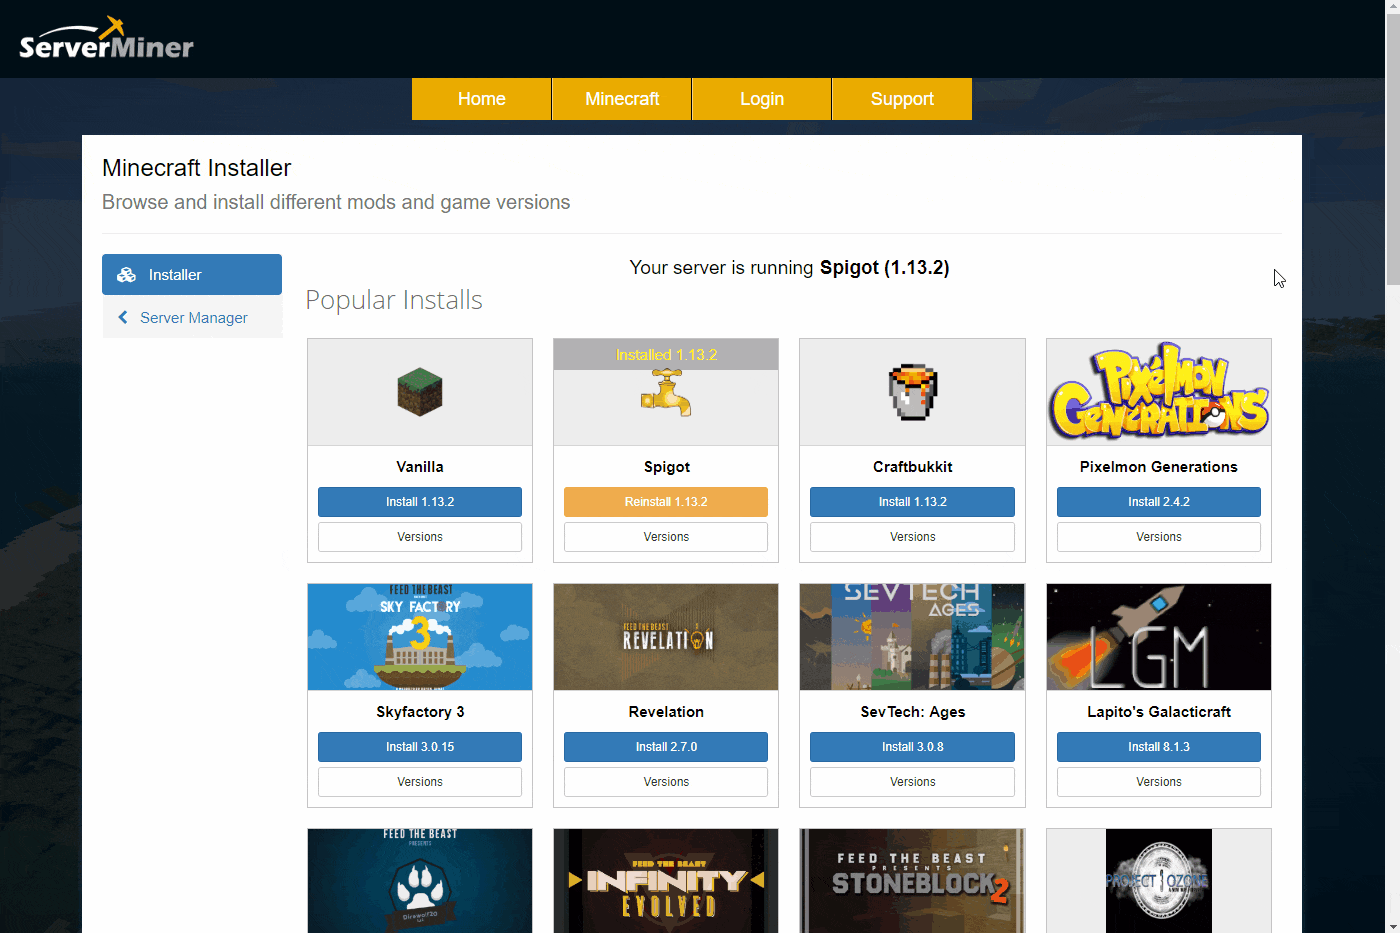Install Lapito's Galacticraft 8.1.3
Screen dimensions: 1400x933
[x=1159, y=747]
